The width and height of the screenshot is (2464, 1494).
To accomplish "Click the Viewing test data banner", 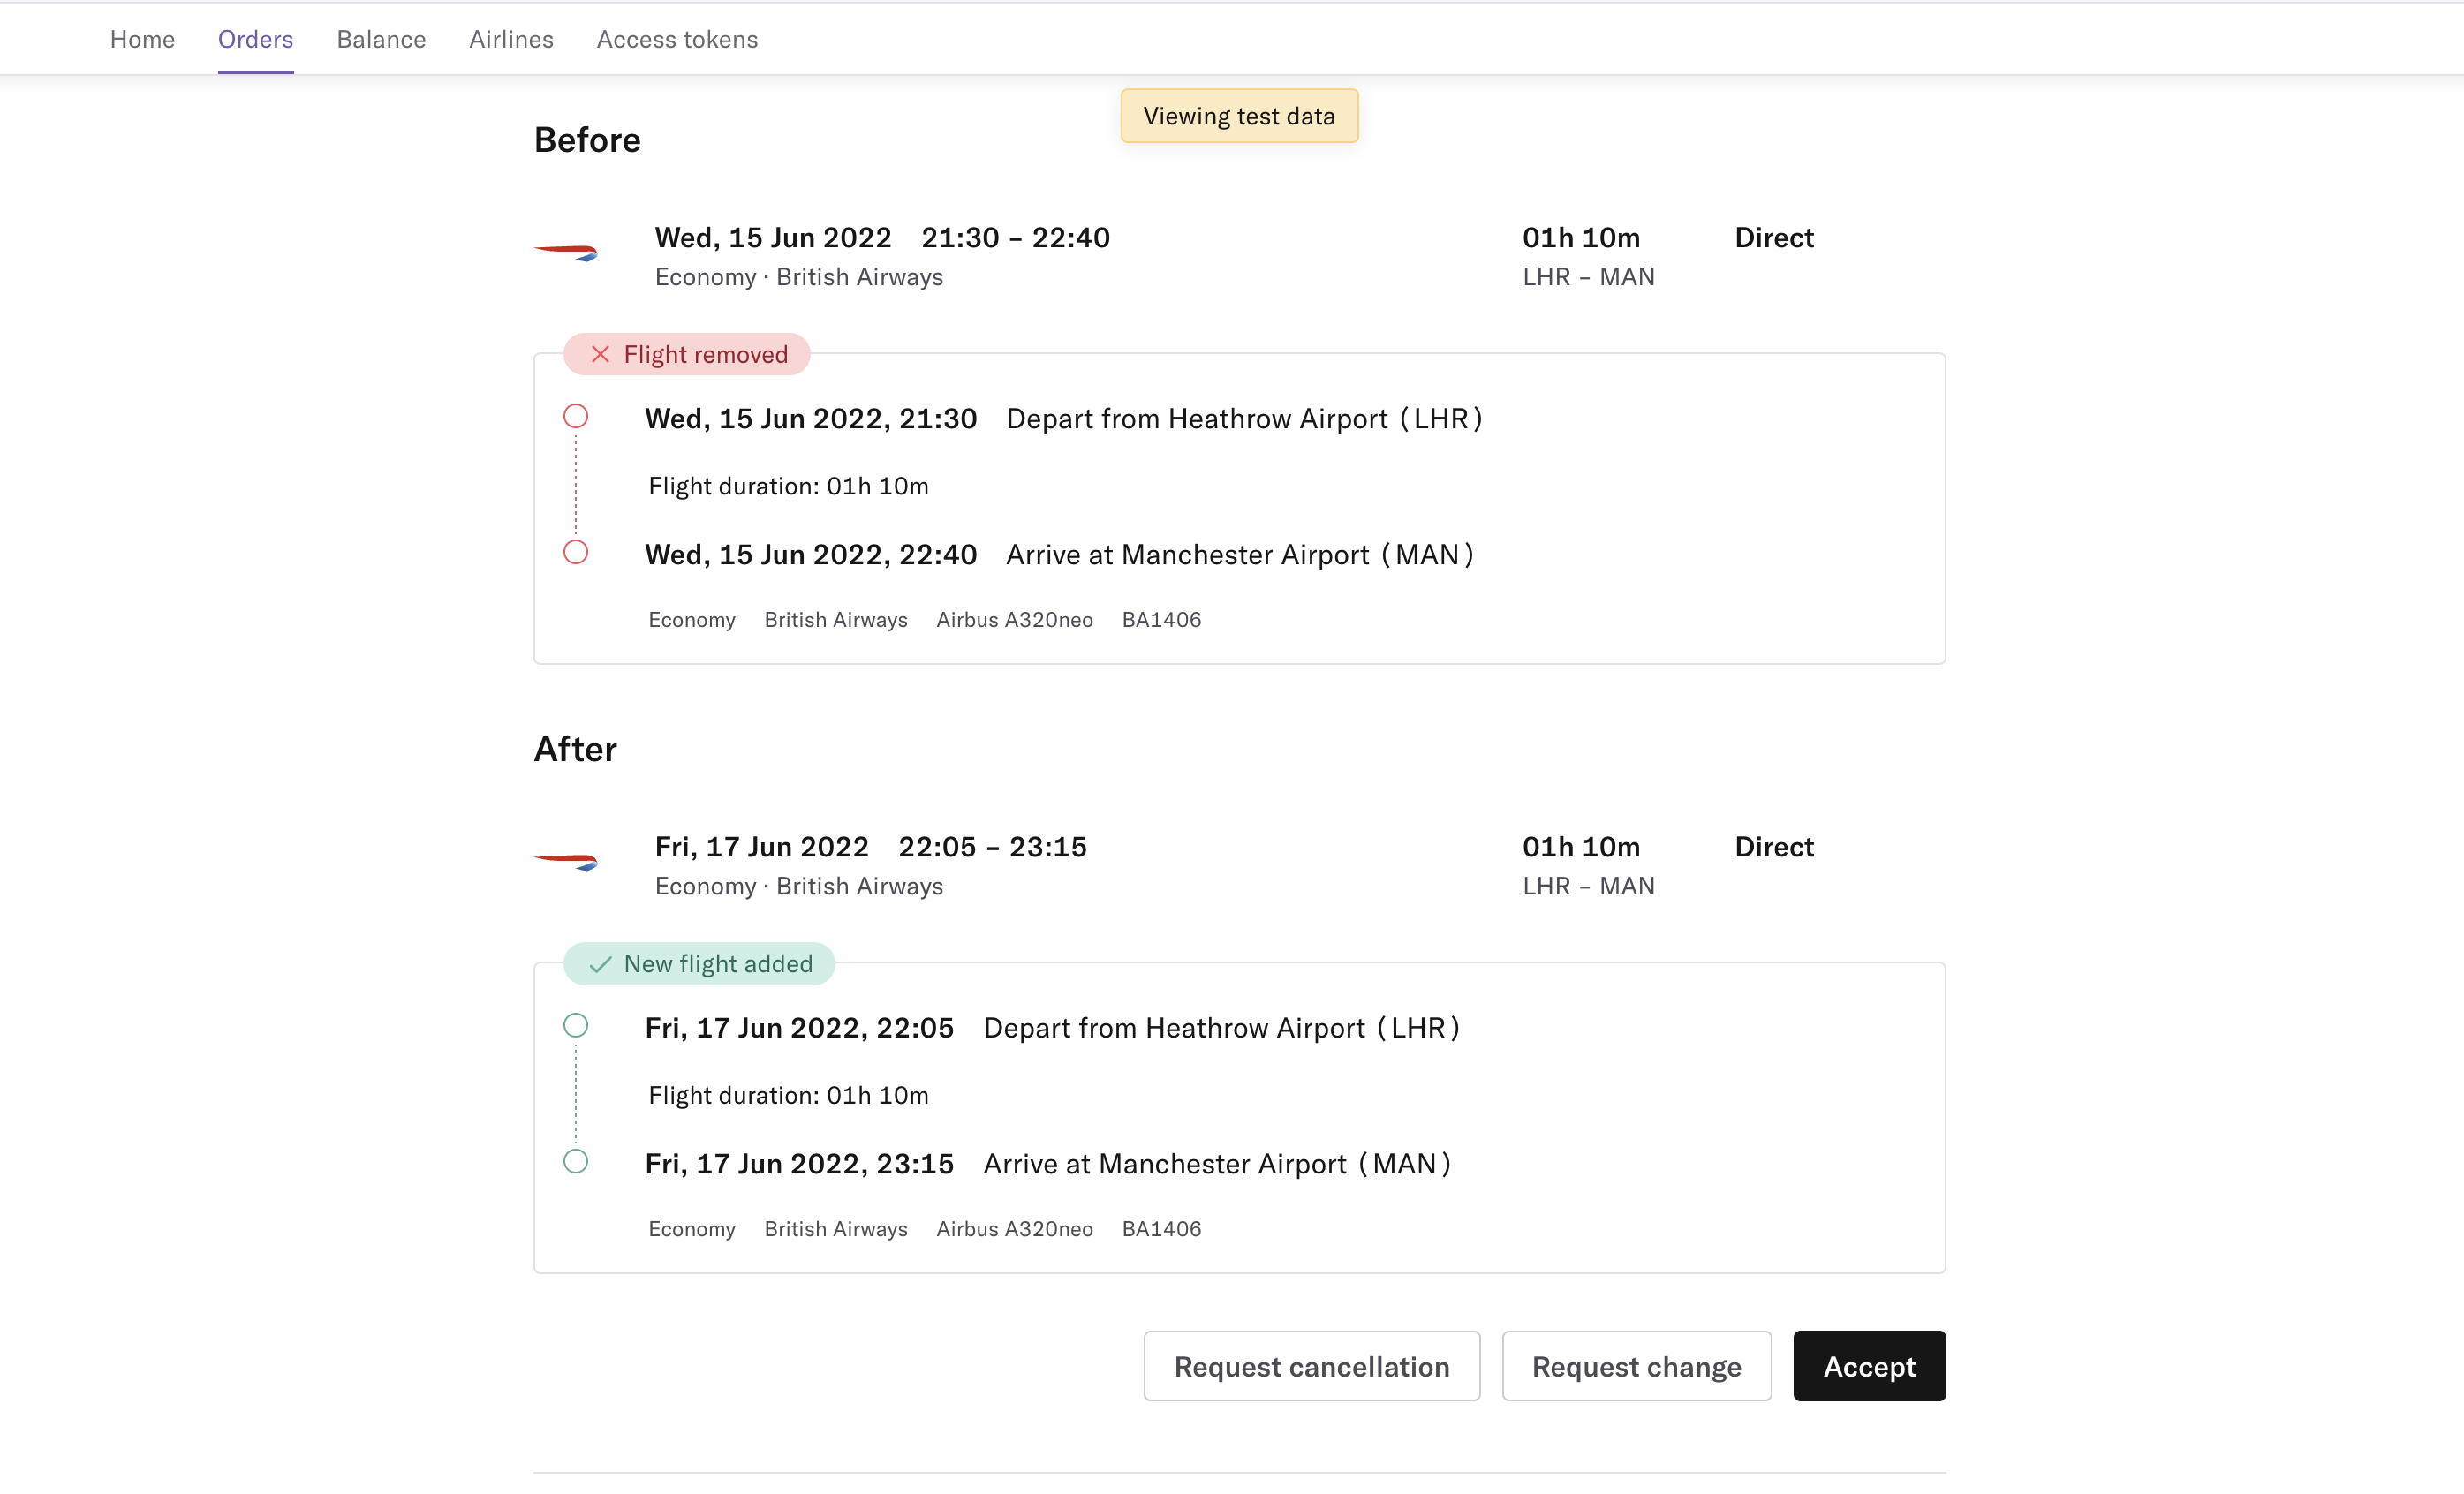I will [x=1239, y=116].
